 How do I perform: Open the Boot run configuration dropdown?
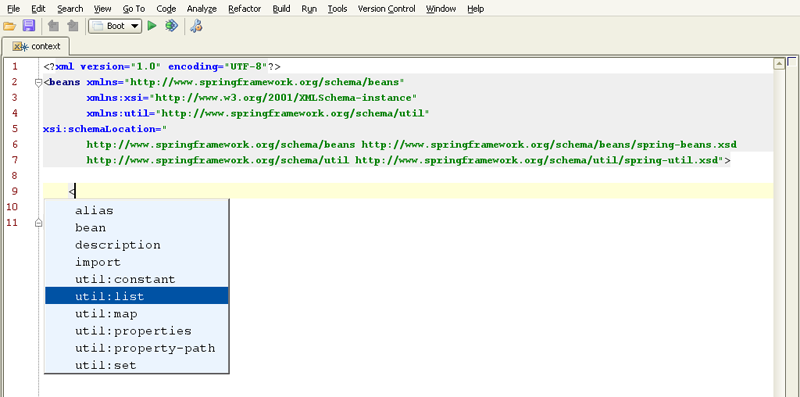click(115, 26)
